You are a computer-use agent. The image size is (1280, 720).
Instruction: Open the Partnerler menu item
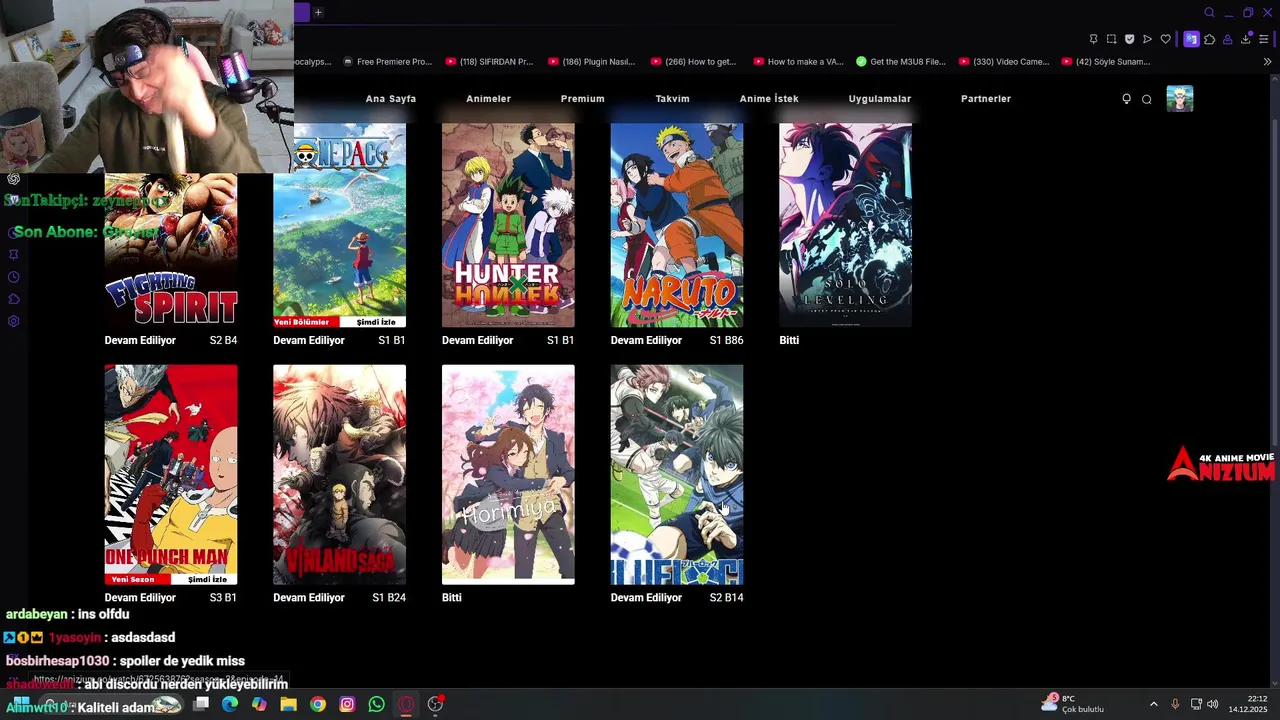[986, 99]
